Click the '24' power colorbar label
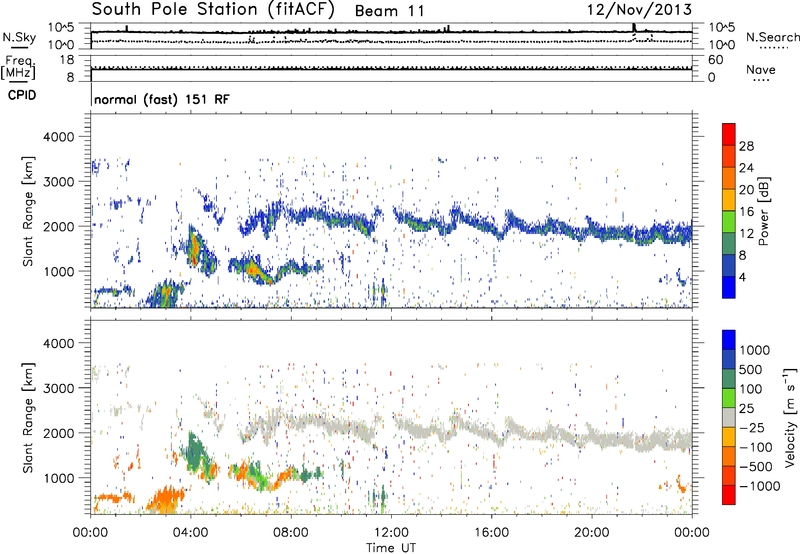 click(746, 168)
